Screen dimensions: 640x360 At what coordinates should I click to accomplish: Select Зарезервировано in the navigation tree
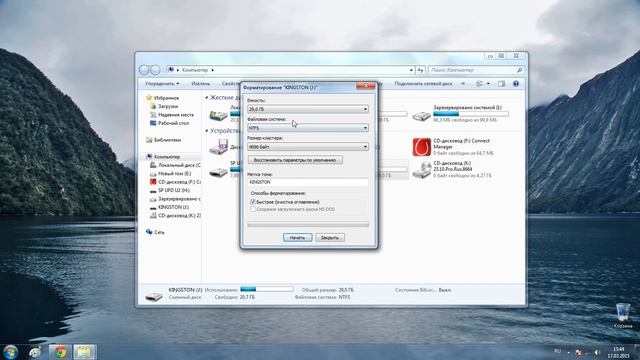(x=179, y=199)
